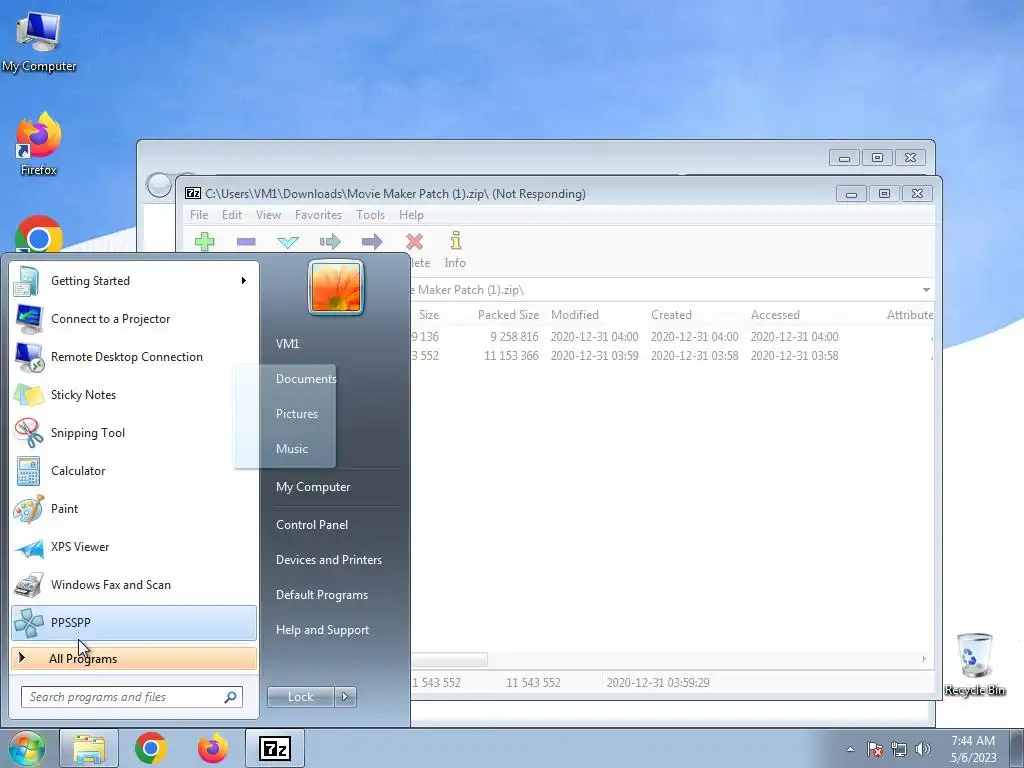Expand All Programs list

pyautogui.click(x=134, y=658)
